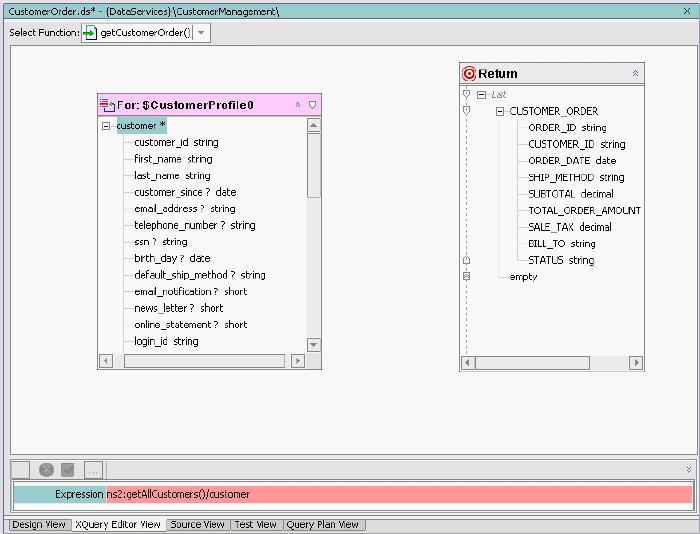Image resolution: width=700 pixels, height=534 pixels.
Task: Click the Expression label cell
Action: point(60,494)
